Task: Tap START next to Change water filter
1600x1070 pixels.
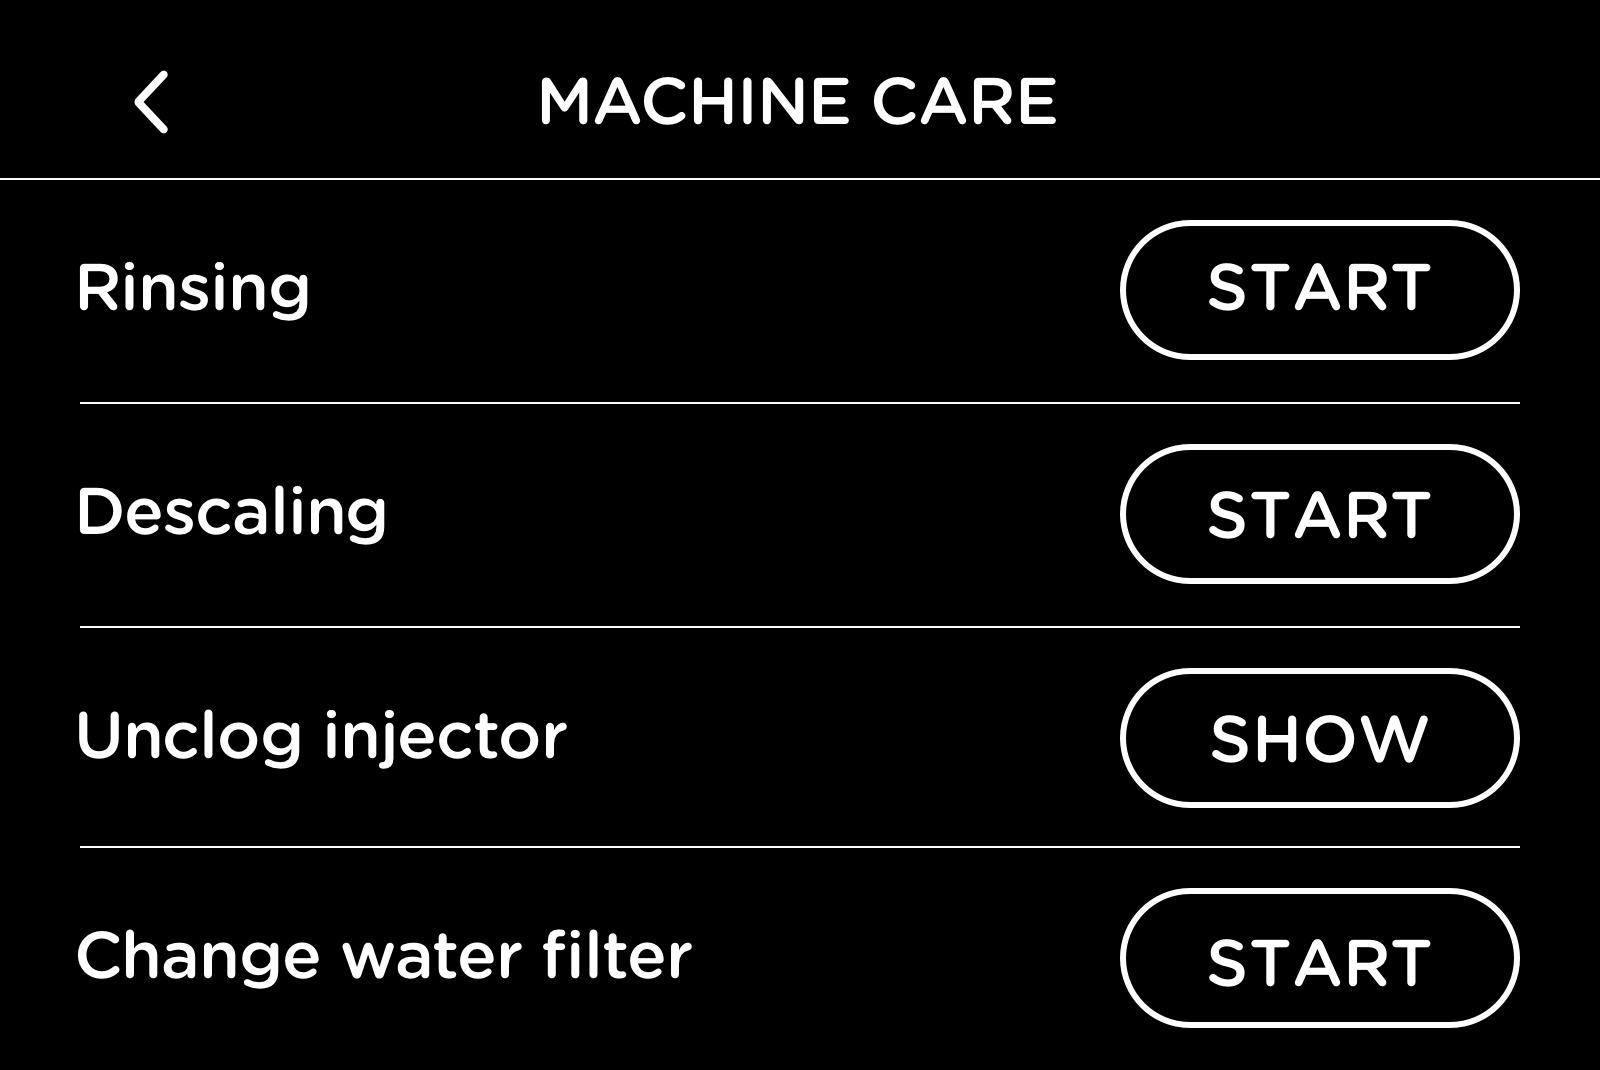Action: pyautogui.click(x=1319, y=958)
